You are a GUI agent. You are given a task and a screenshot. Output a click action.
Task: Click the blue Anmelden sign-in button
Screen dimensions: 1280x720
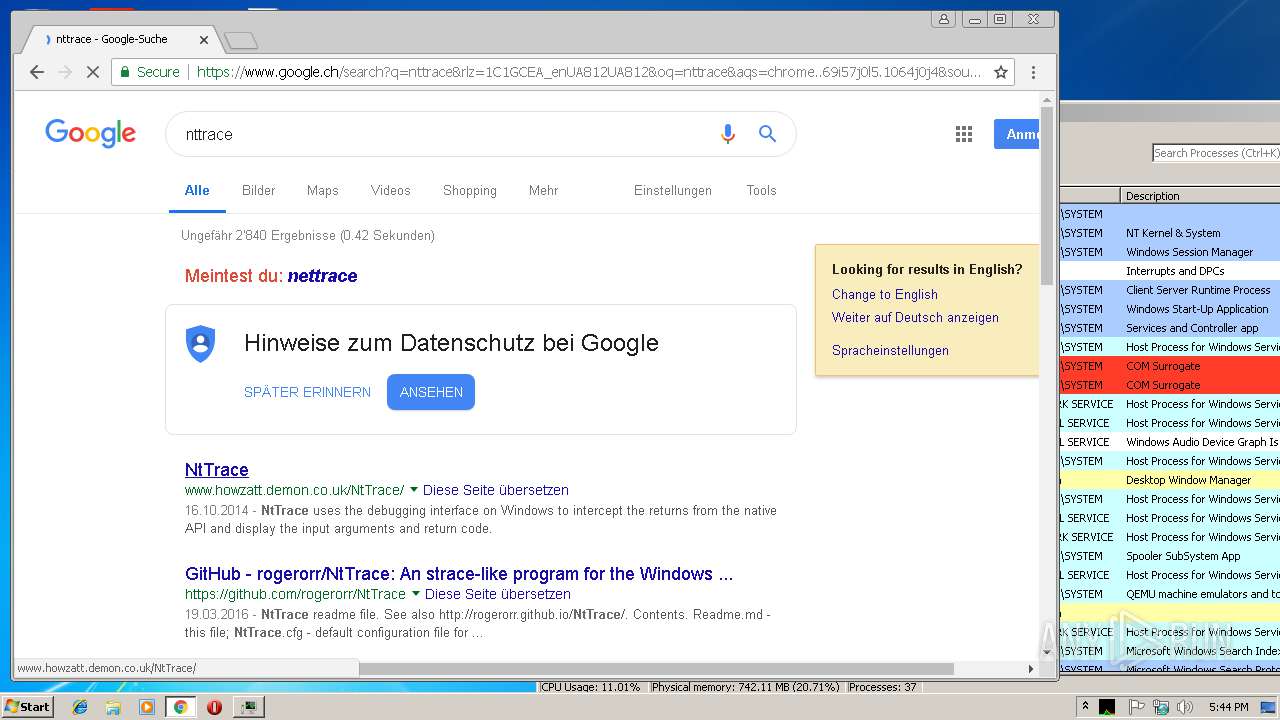[1017, 134]
